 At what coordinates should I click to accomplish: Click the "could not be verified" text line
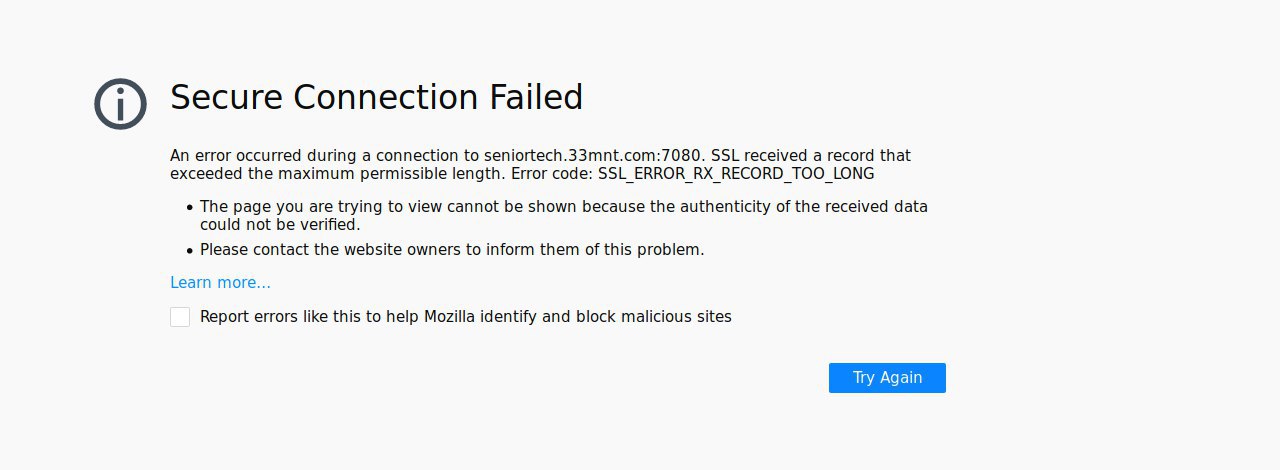280,225
